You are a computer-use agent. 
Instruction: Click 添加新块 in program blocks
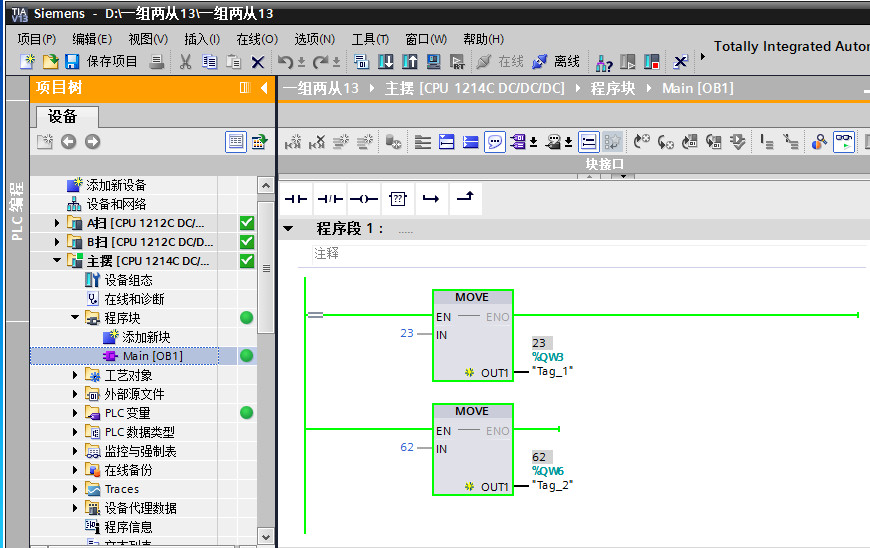(146, 337)
